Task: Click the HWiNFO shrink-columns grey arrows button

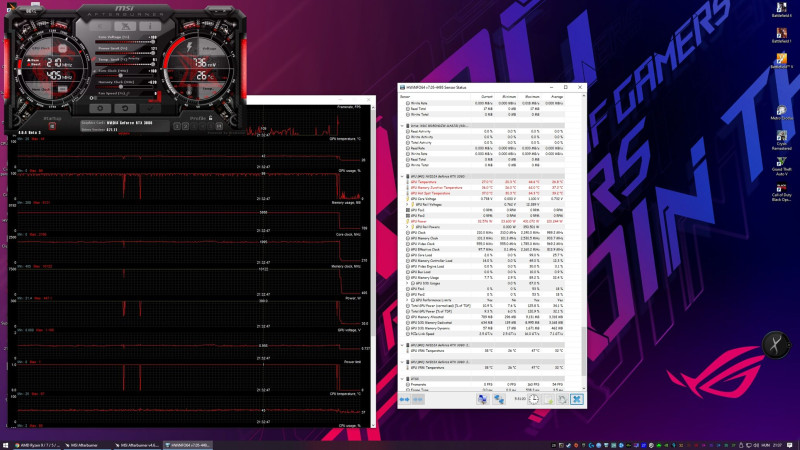Action: (418, 399)
